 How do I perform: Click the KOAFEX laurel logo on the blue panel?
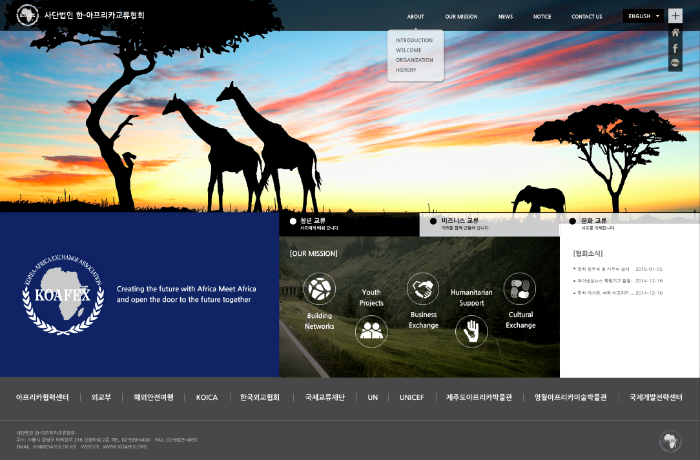[x=63, y=294]
